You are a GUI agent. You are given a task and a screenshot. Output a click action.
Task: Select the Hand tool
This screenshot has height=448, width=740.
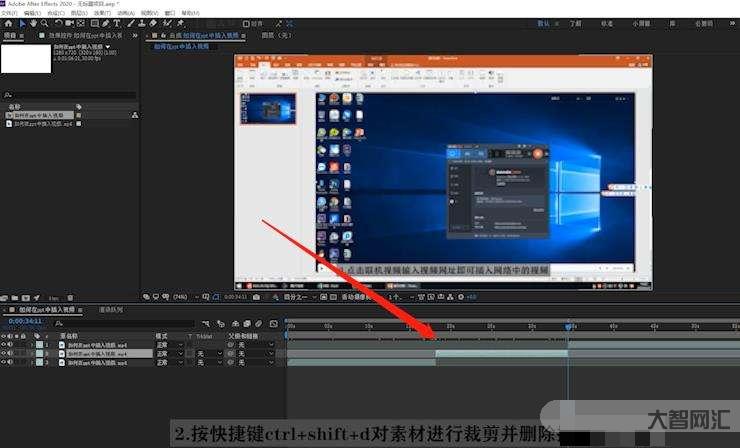click(x=34, y=23)
